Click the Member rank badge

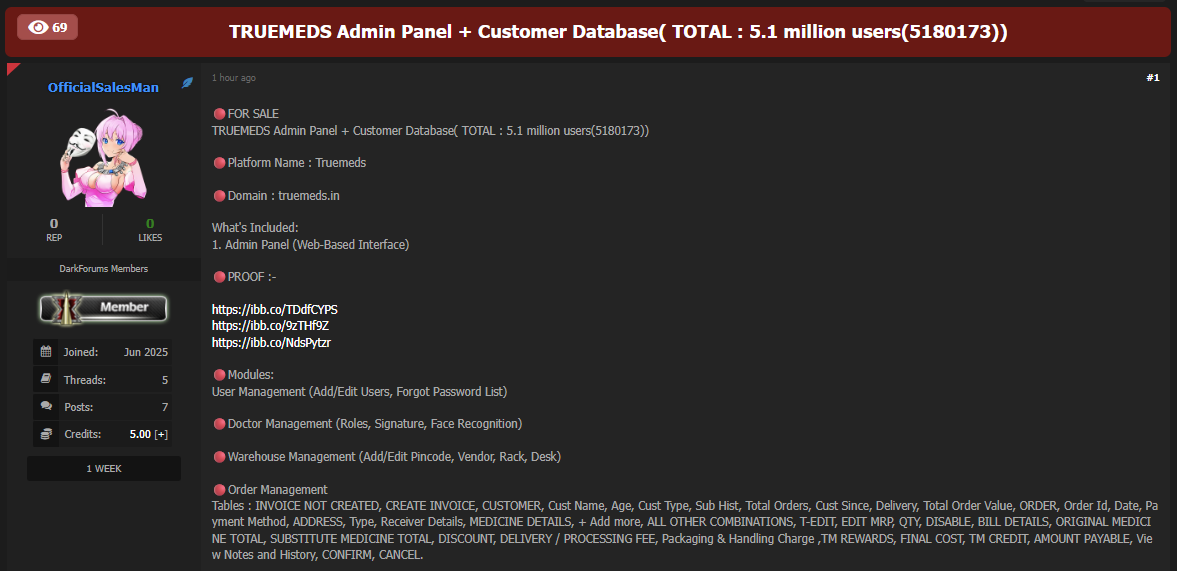click(x=103, y=308)
